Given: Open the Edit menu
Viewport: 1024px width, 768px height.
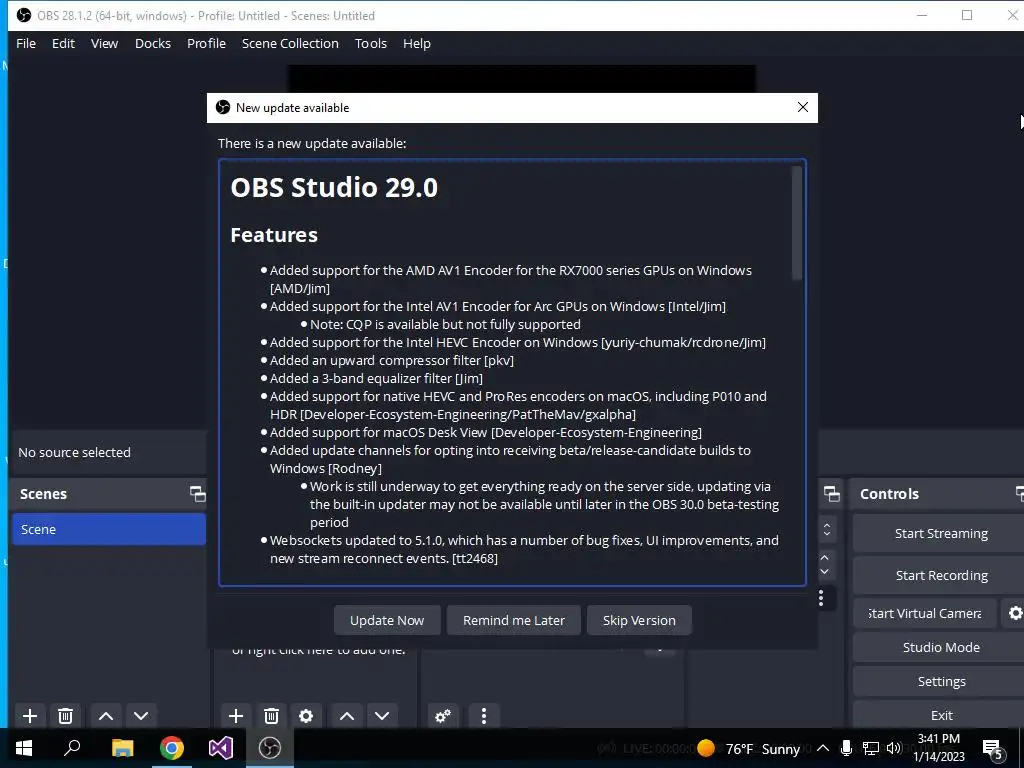Looking at the screenshot, I should (63, 43).
